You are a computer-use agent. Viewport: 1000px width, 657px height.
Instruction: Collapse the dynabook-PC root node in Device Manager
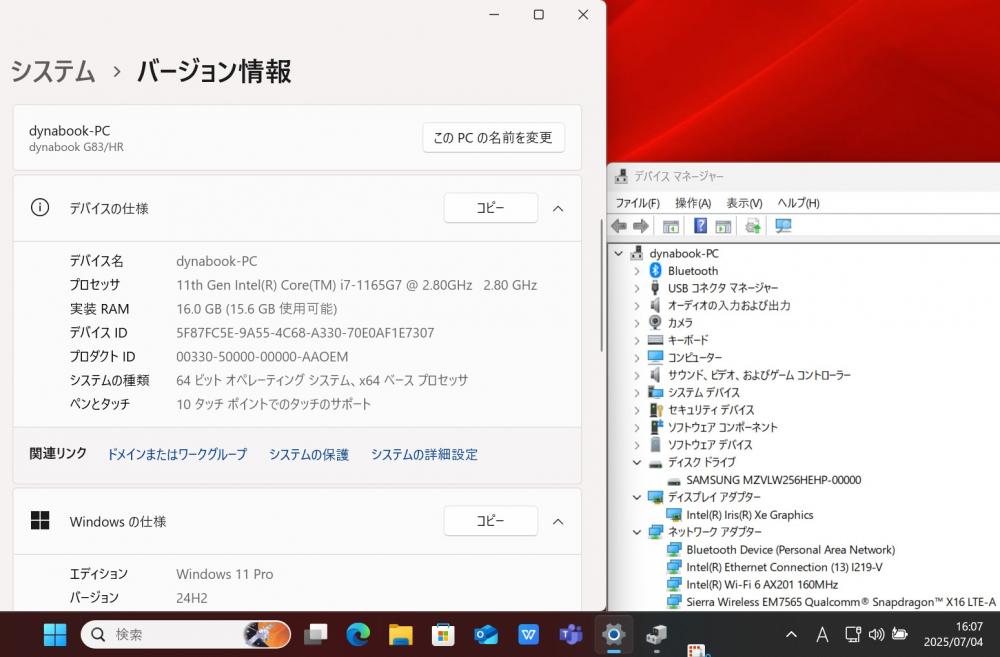point(618,253)
